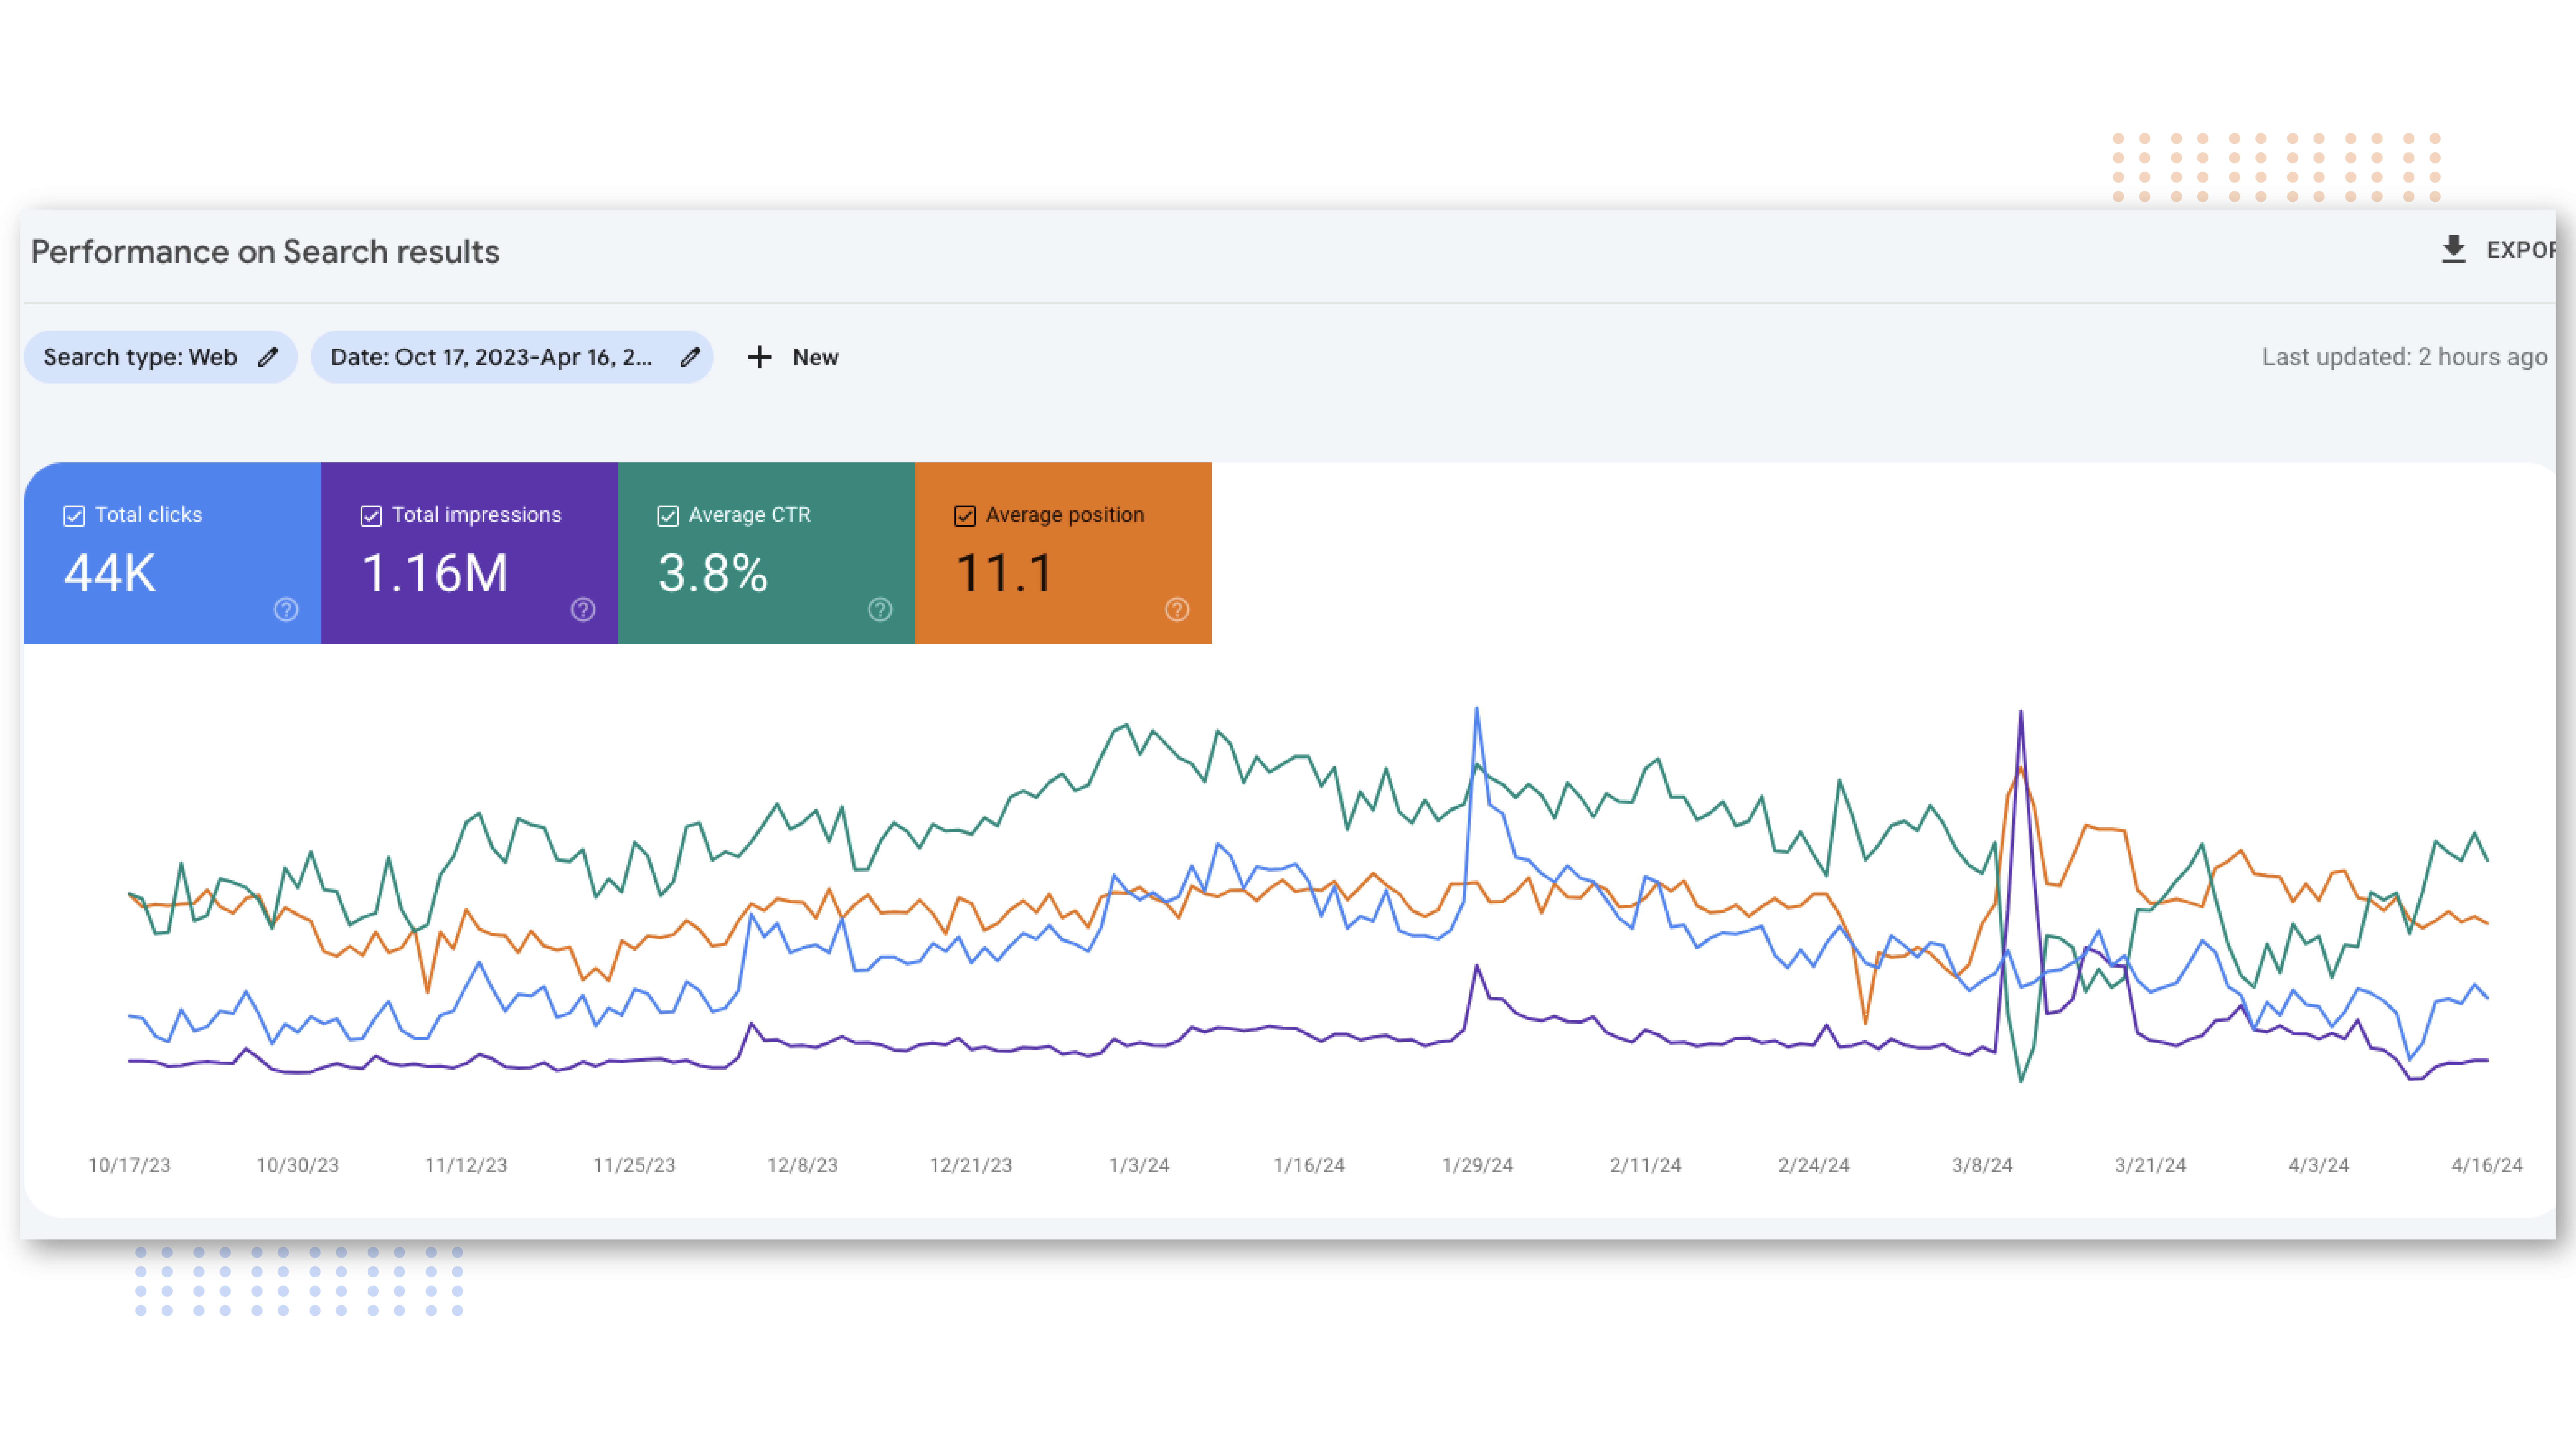2576x1449 pixels.
Task: Click the 10/17/23 axis date label
Action: [129, 1165]
